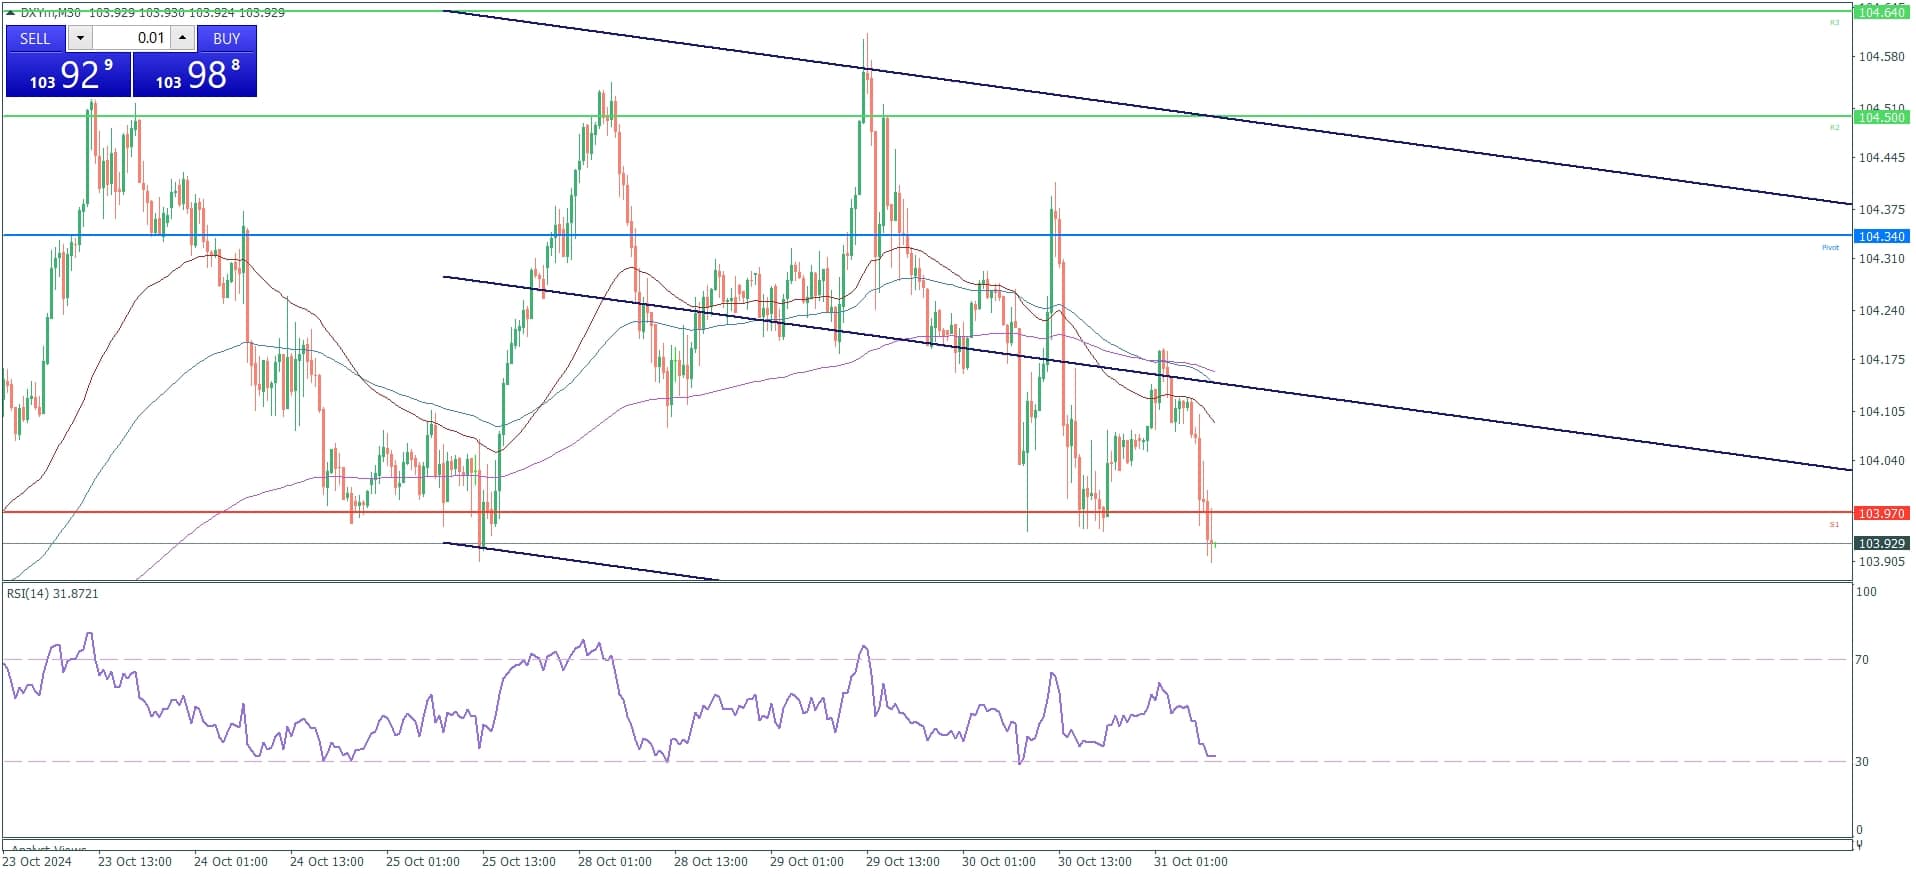Click the 25 Oct 13:00 time label
1916x874 pixels.
coord(519,862)
